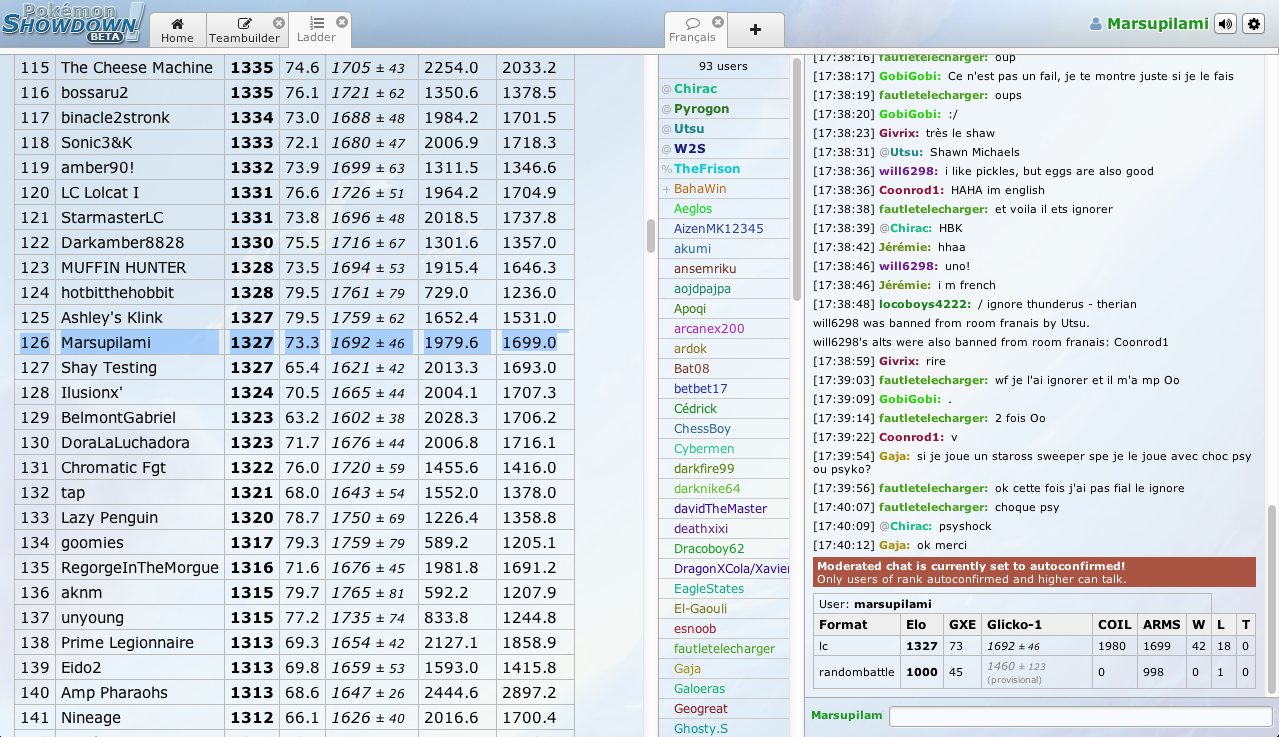Select user darkfire99 in the list
Screen dimensions: 1279x737
click(x=725, y=469)
